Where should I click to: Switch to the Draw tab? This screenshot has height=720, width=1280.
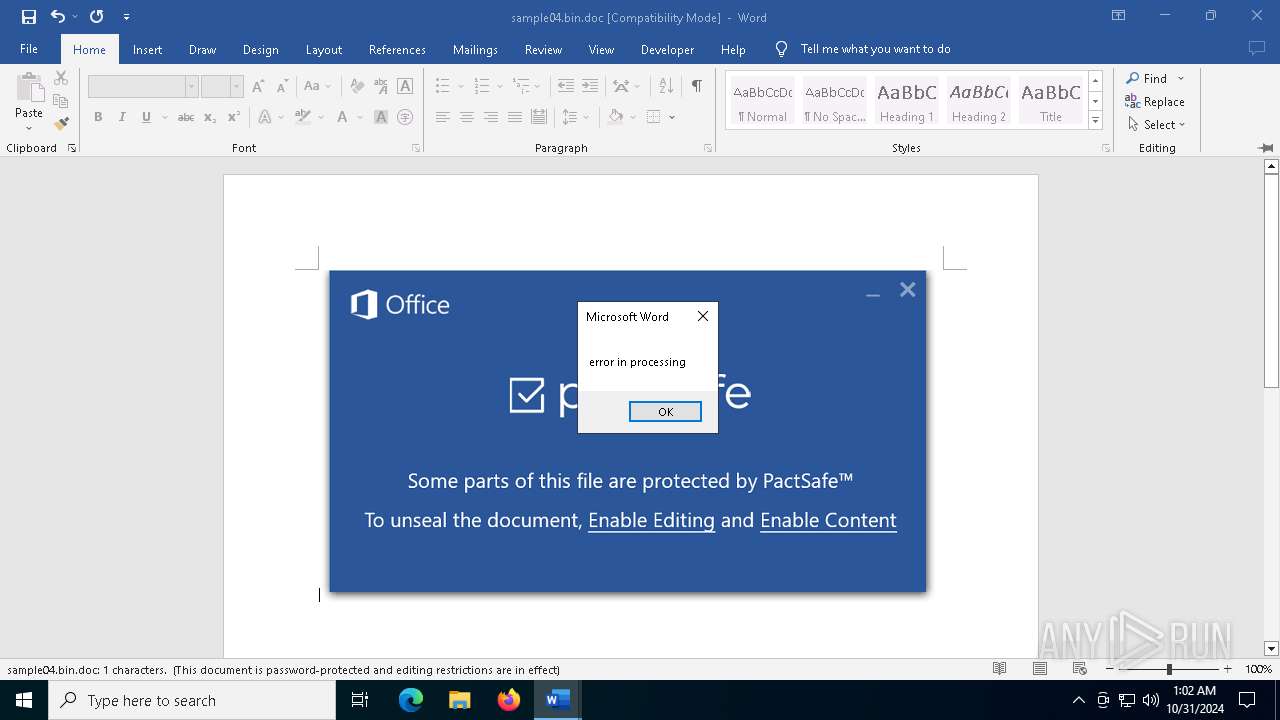point(203,49)
